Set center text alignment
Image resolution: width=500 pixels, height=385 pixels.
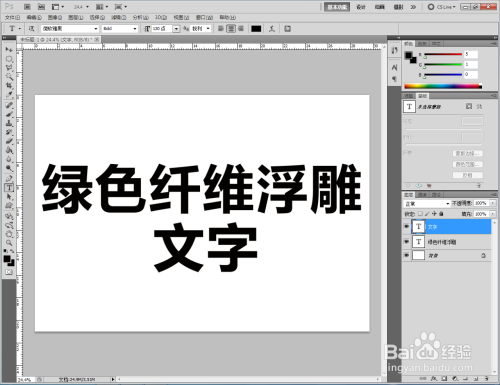click(231, 29)
